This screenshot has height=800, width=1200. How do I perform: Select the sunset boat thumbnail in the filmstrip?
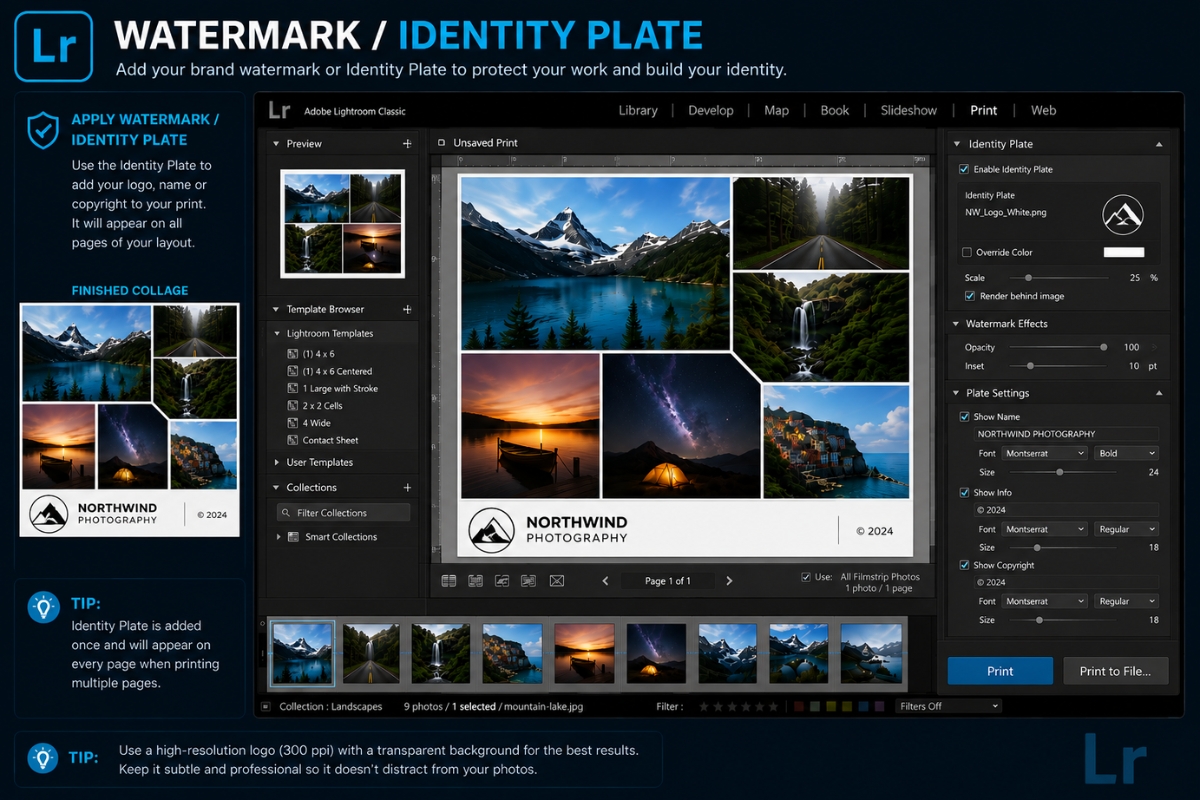(x=585, y=653)
